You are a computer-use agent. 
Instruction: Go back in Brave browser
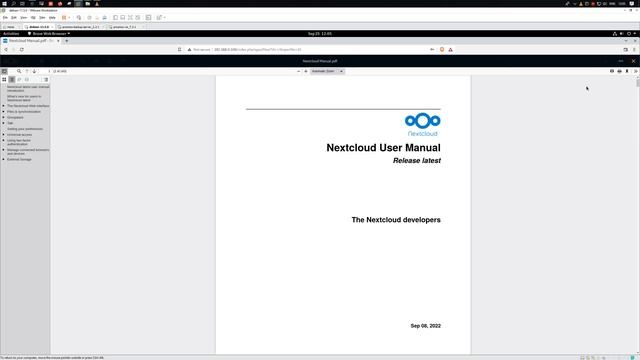[x=6, y=49]
